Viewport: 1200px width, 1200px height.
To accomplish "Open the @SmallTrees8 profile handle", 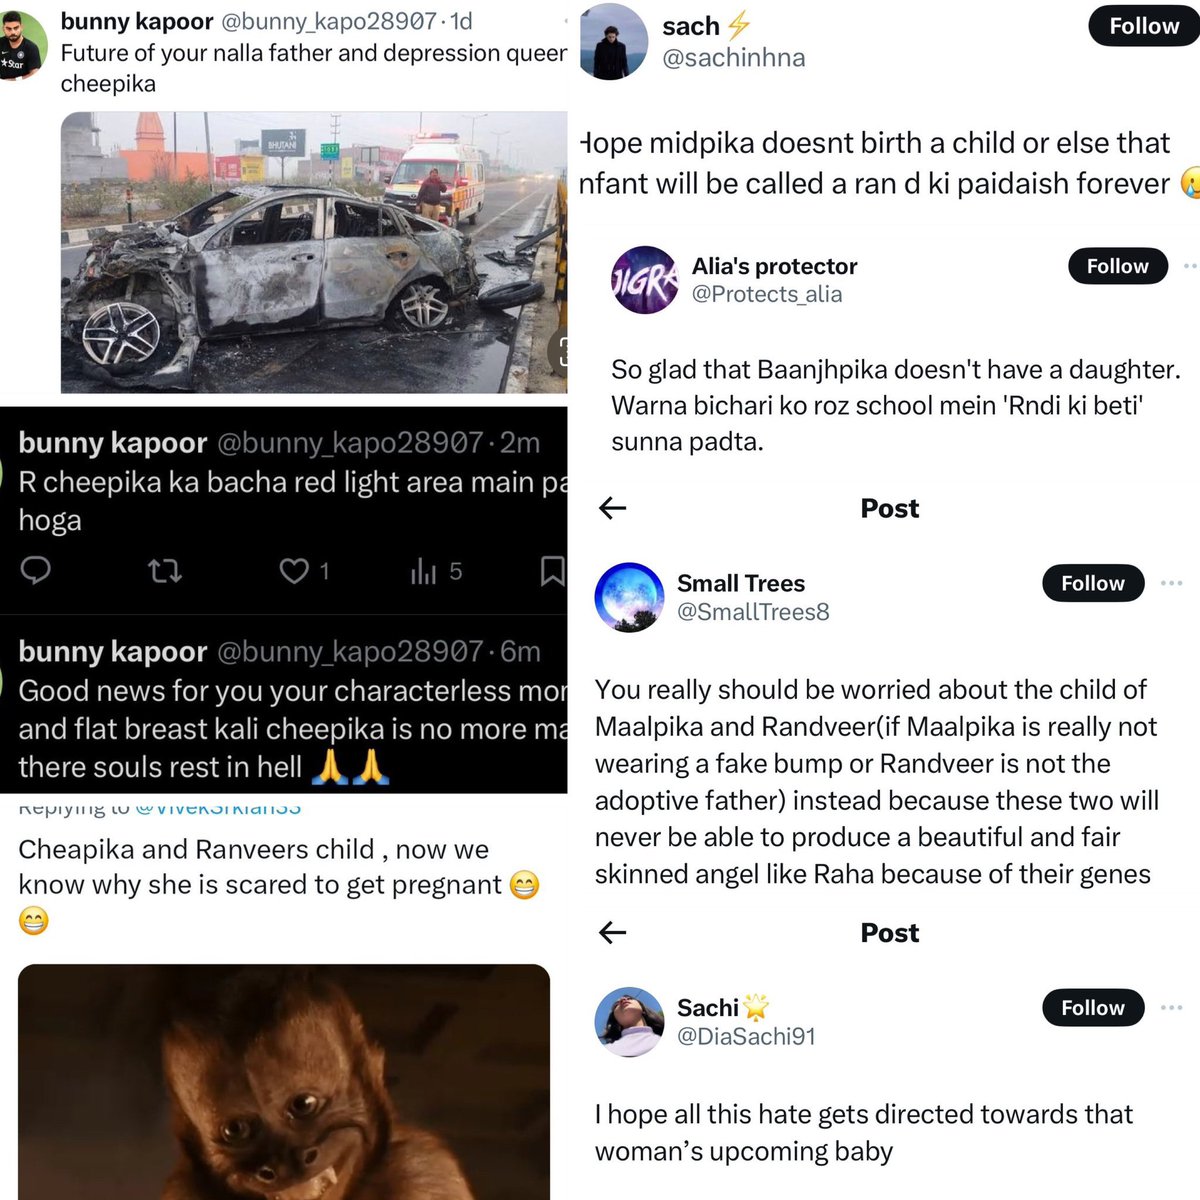I will coord(753,611).
